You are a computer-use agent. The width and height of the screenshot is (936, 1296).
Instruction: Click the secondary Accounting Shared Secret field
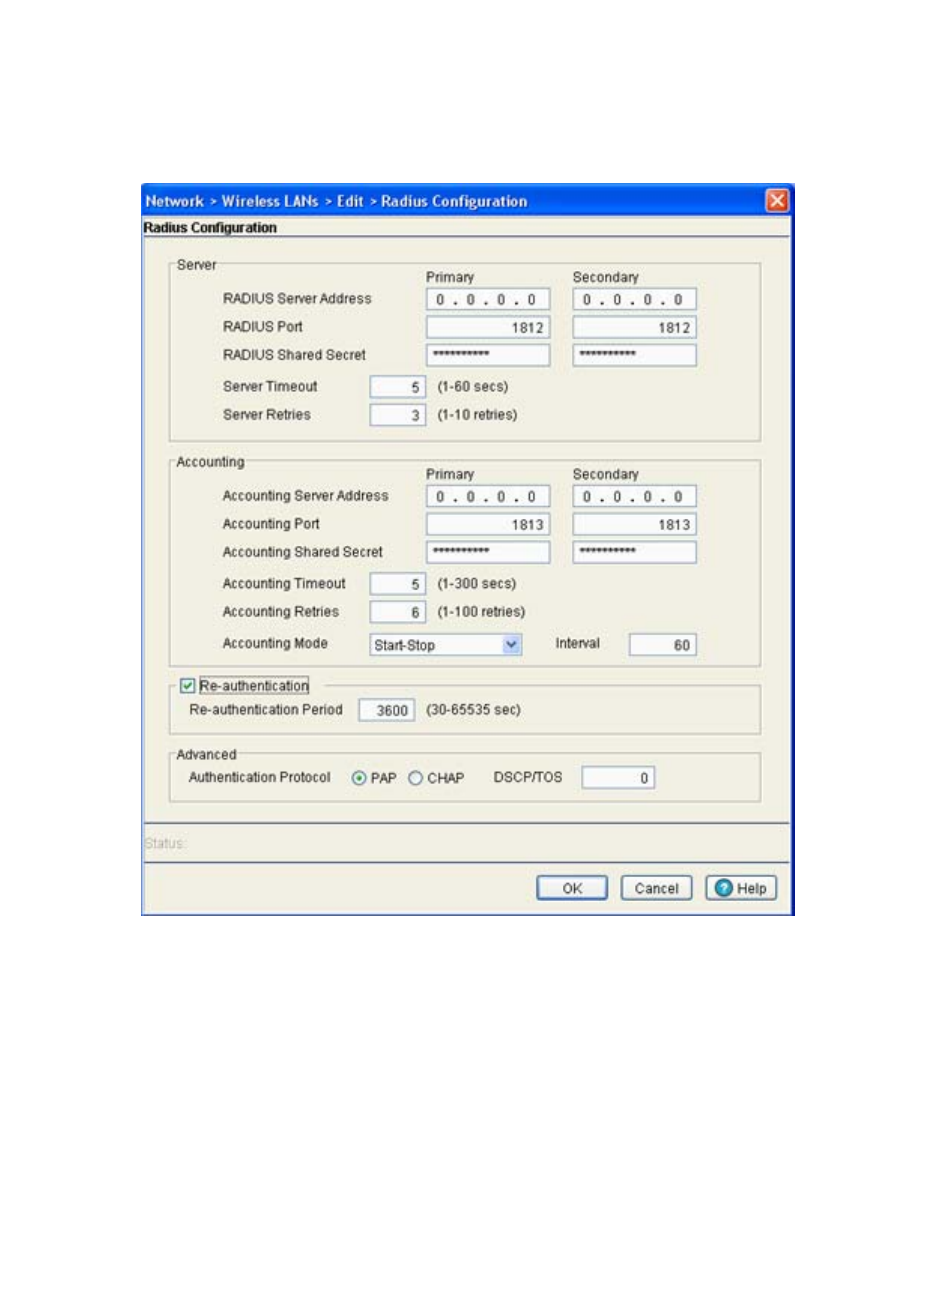pyautogui.click(x=634, y=552)
